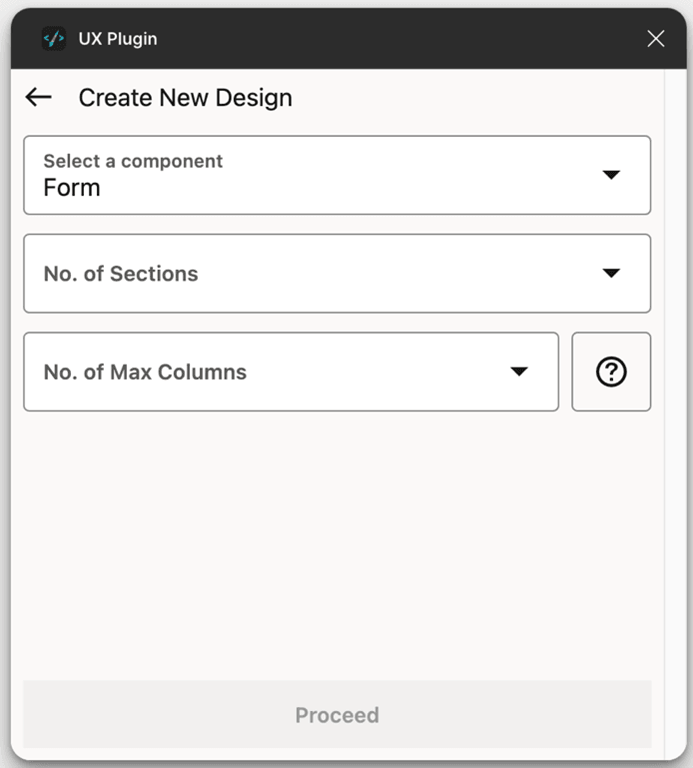Screen dimensions: 693x768
Task: Click the middle of the Sections selector box
Action: (337, 273)
